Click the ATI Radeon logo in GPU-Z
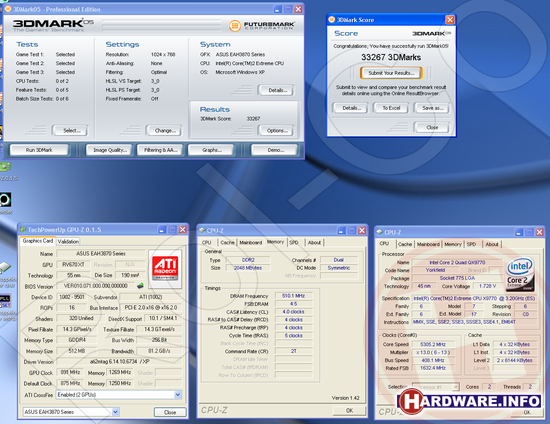The height and width of the screenshot is (424, 550). point(165,269)
